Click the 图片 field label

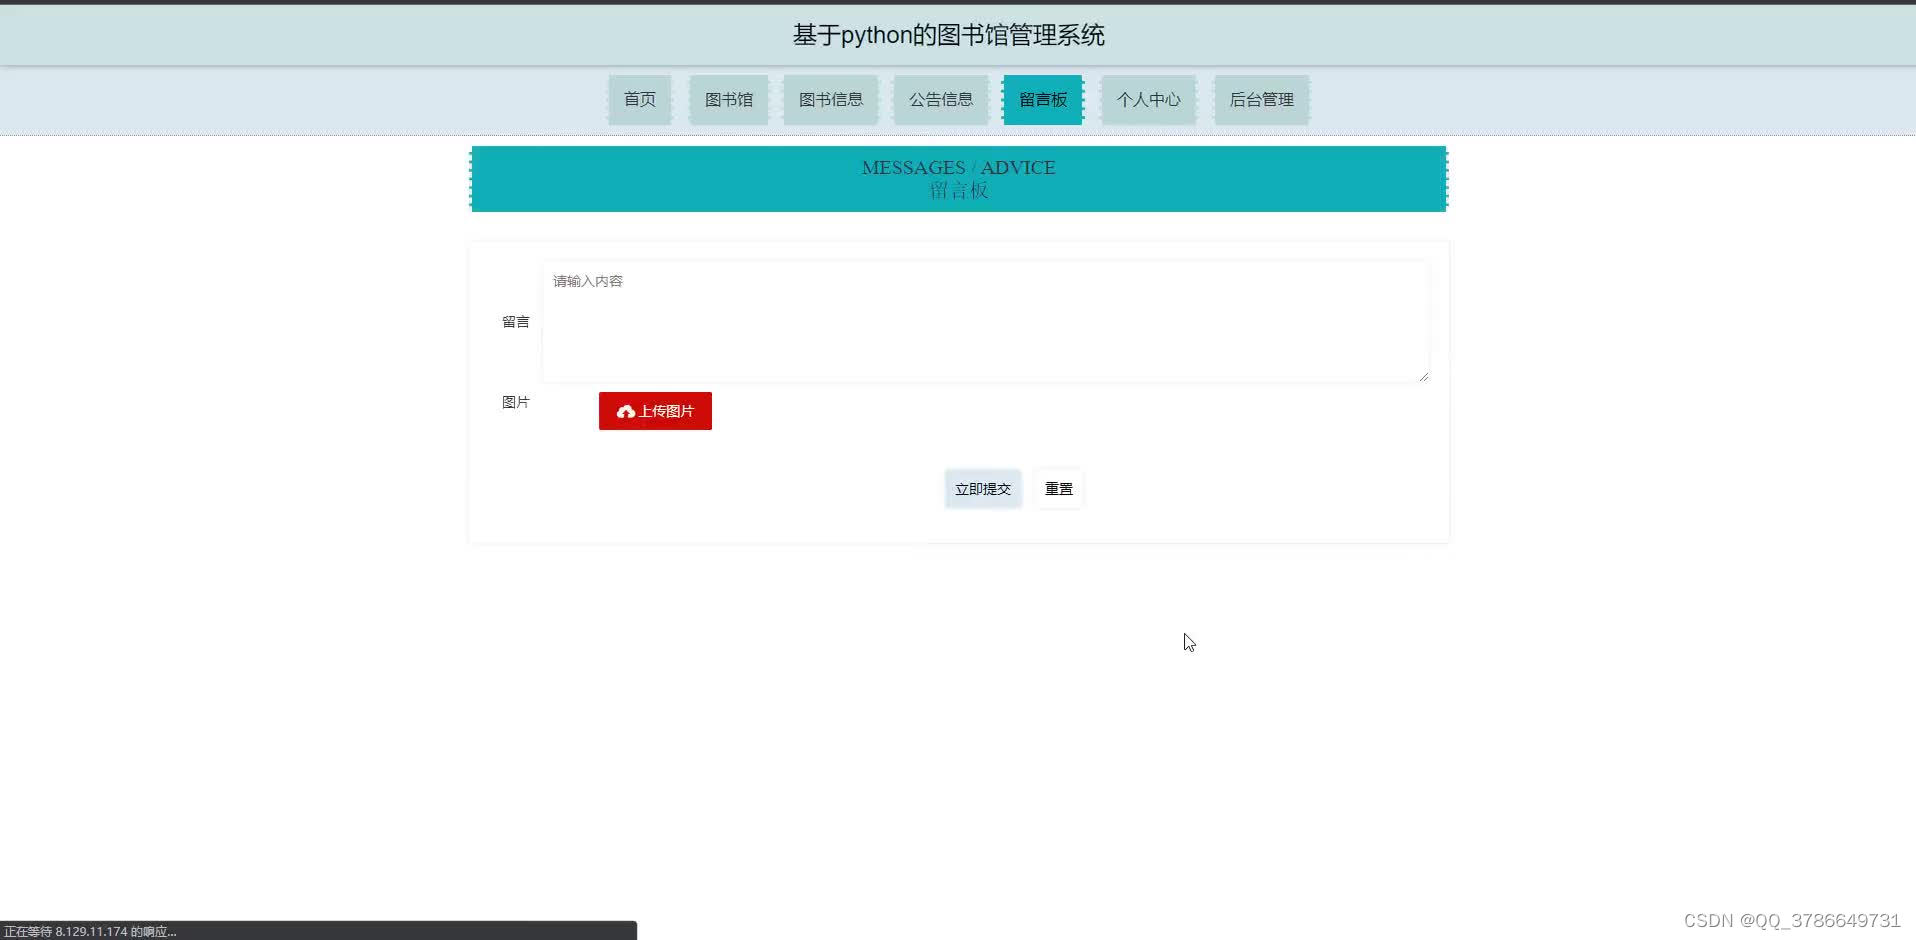pos(516,402)
